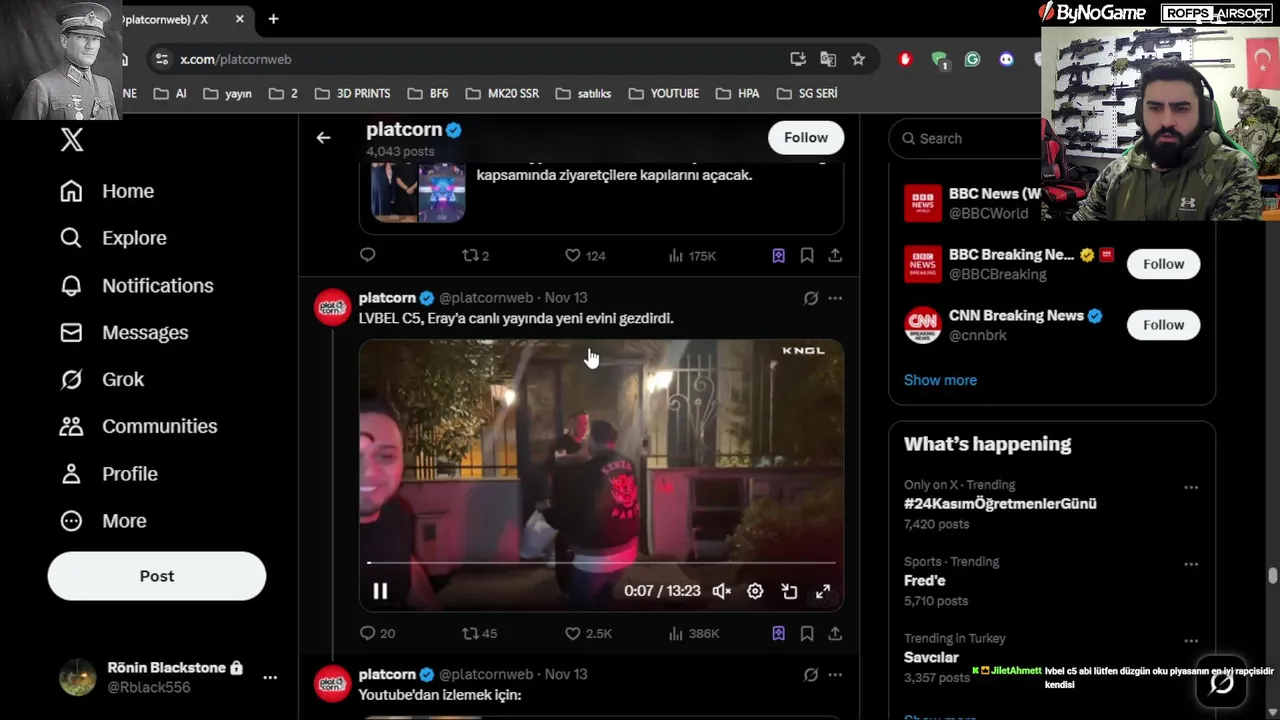Open more options on LVBEL C5 post
The width and height of the screenshot is (1280, 720).
pos(835,298)
